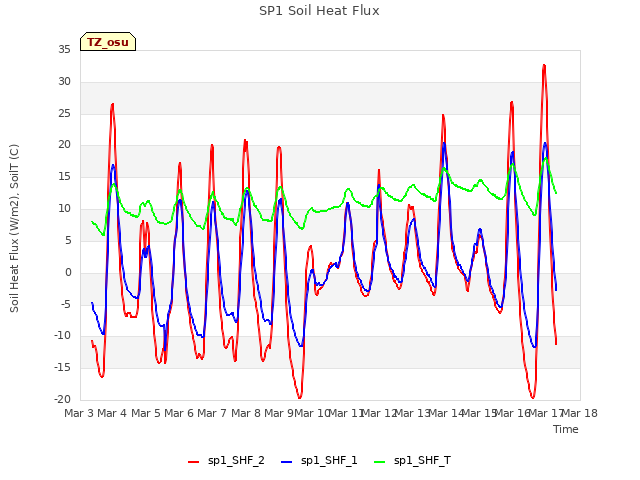This screenshot has width=640, height=480.
Task: Click the red sp1_SHF_2 legend swatch
Action: 193,462
